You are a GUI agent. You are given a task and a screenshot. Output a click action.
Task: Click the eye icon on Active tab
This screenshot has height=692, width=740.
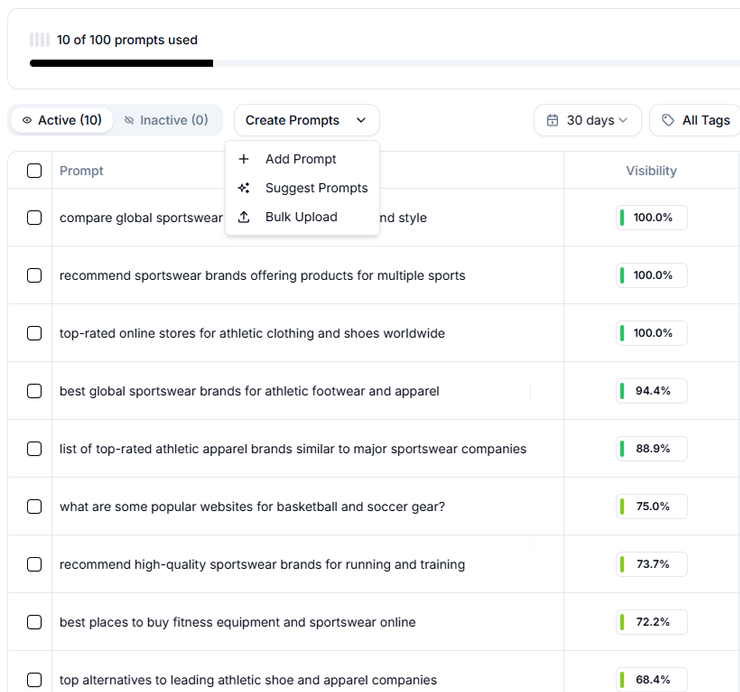27,120
